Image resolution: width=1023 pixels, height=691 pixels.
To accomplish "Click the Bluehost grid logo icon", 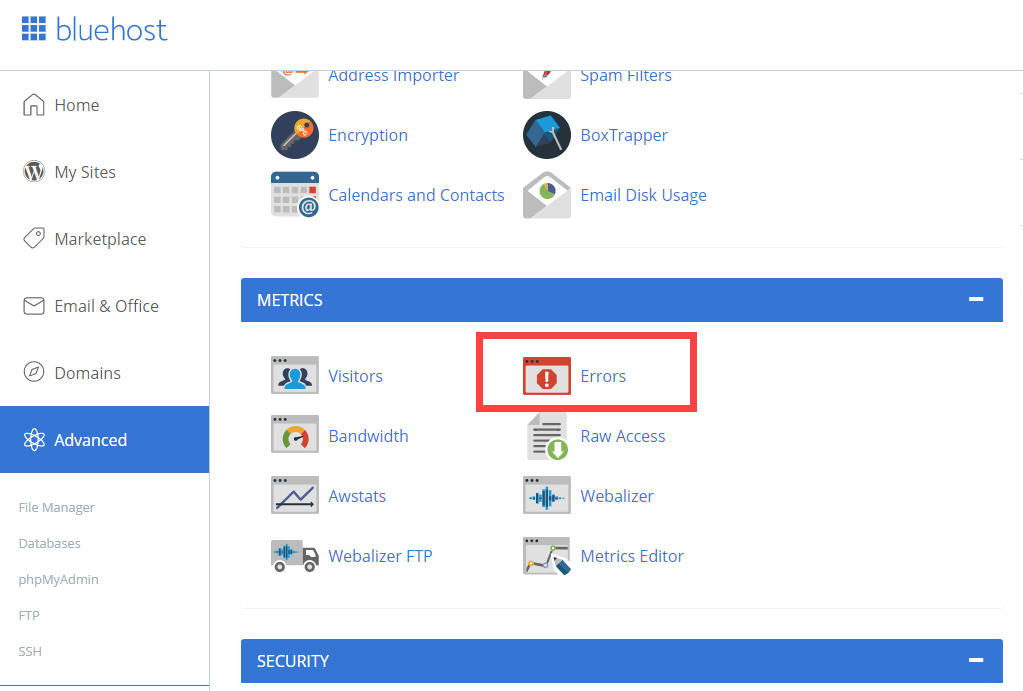I will coord(34,29).
